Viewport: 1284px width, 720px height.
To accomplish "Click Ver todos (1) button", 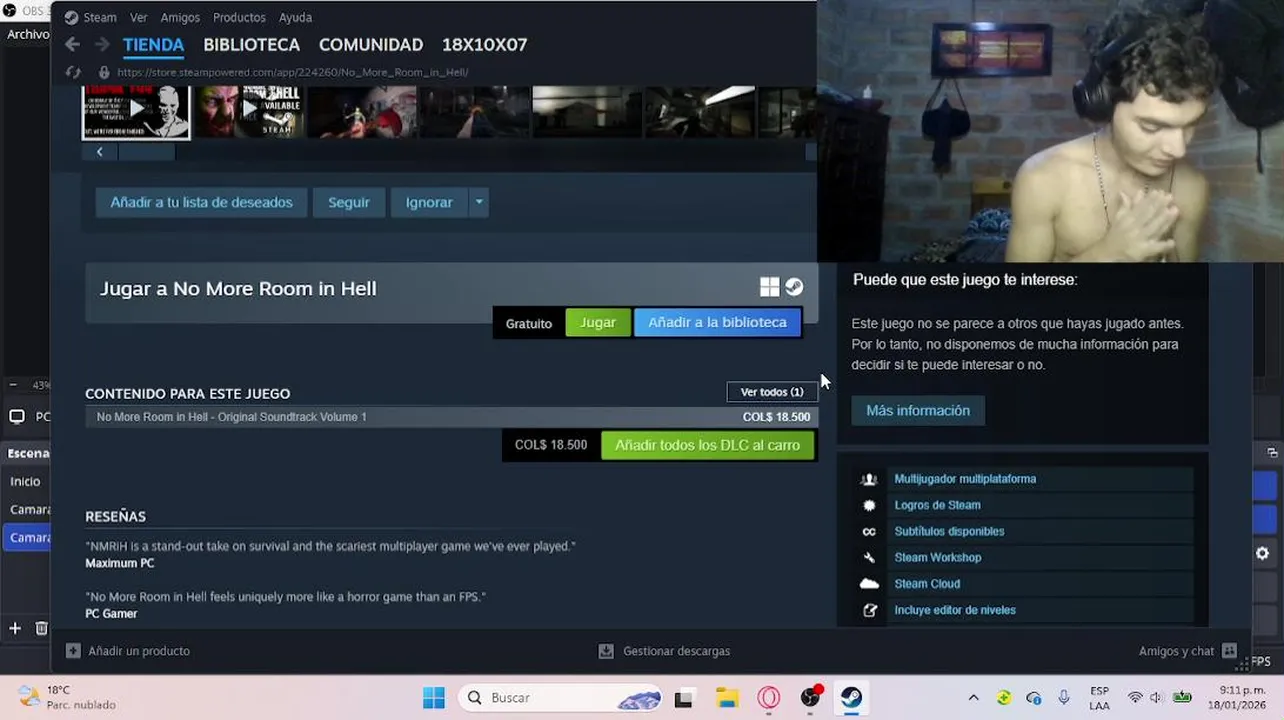I will click(772, 392).
